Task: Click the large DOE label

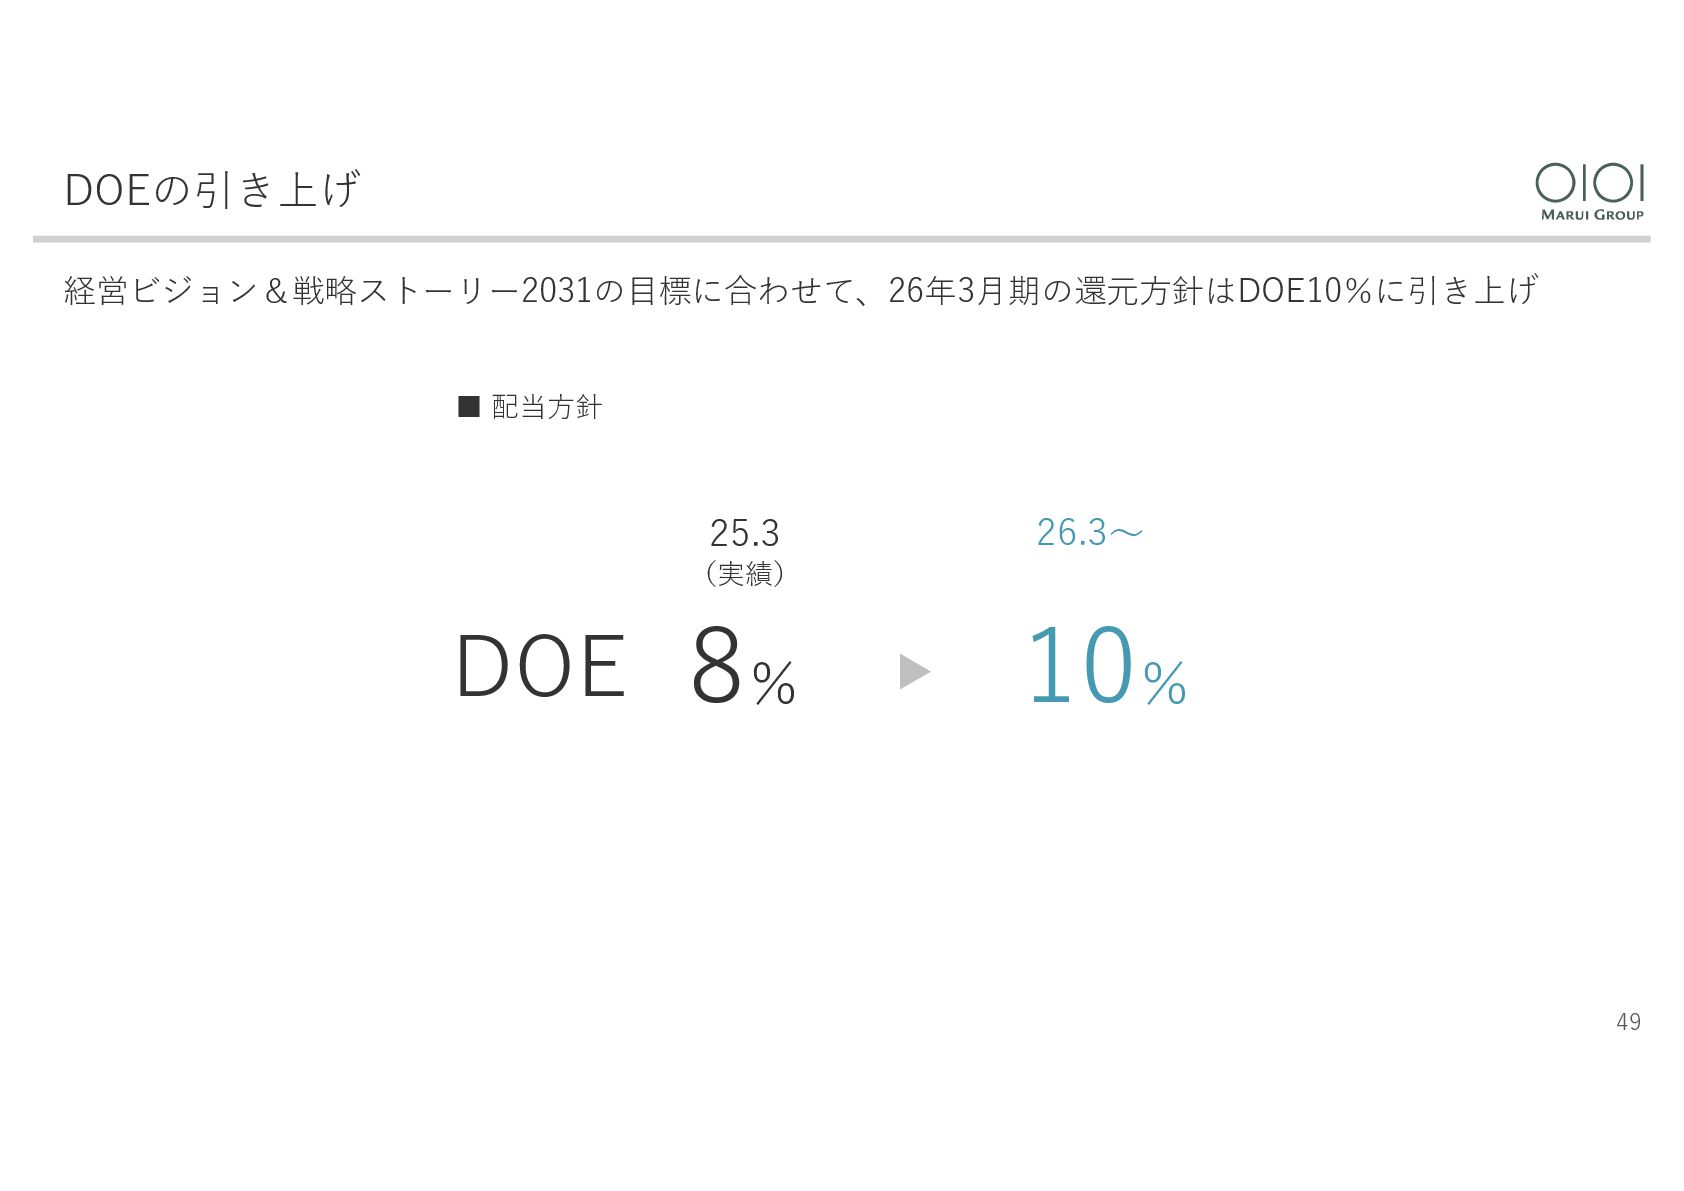Action: 541,667
